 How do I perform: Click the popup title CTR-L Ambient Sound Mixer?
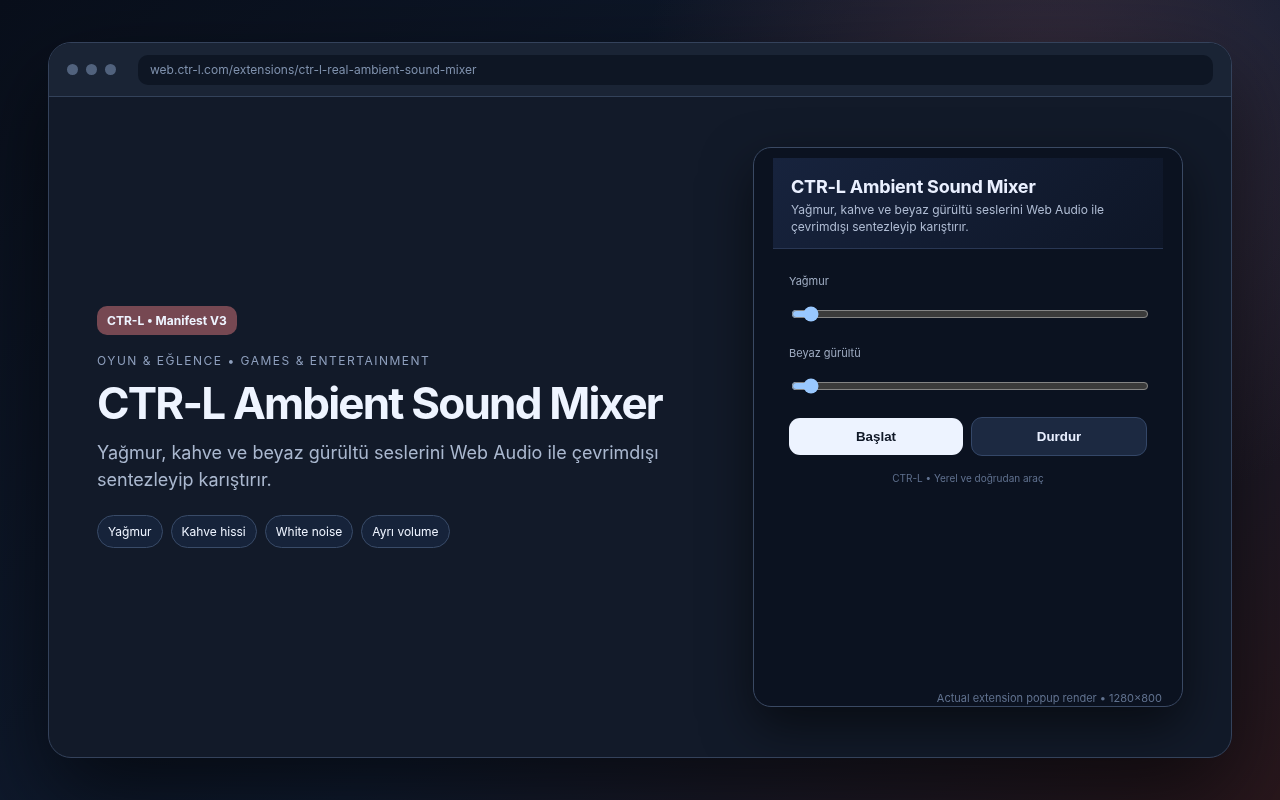click(x=913, y=186)
